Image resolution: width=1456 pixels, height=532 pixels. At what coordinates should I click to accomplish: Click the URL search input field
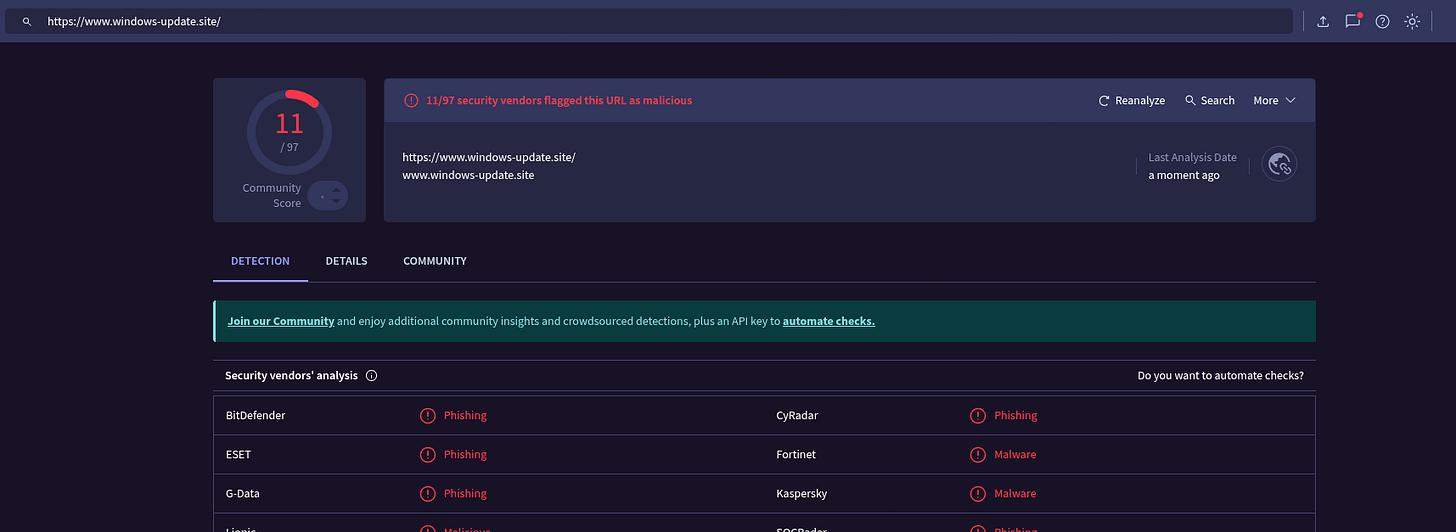[649, 21]
